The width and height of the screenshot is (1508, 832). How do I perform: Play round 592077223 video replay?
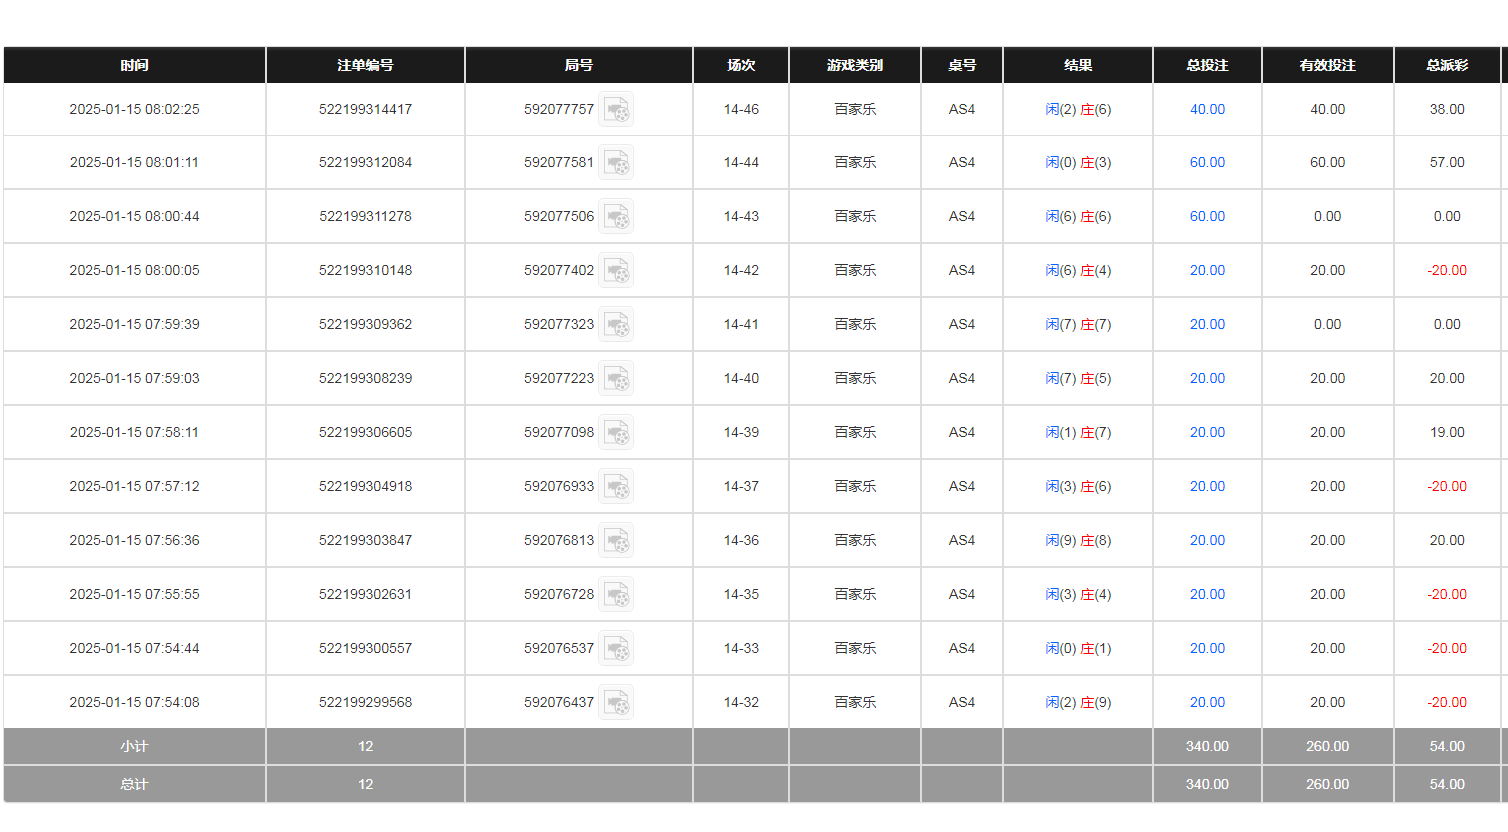click(x=616, y=379)
